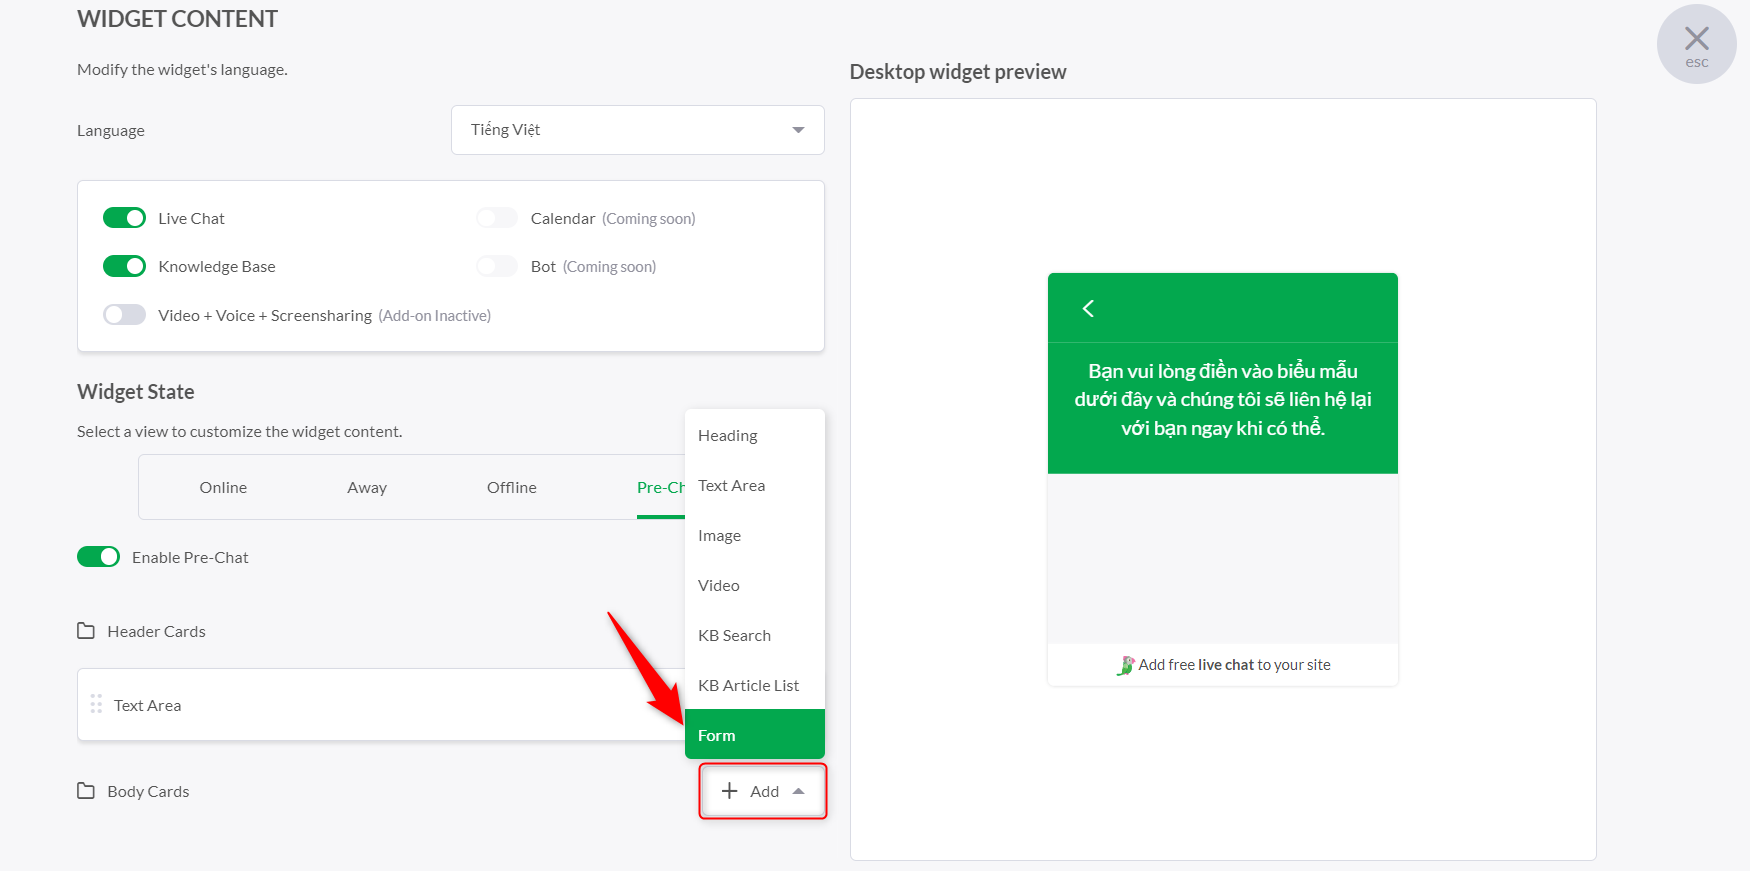1750x871 pixels.
Task: Select the Pre-Chat widget state tab
Action: click(660, 487)
